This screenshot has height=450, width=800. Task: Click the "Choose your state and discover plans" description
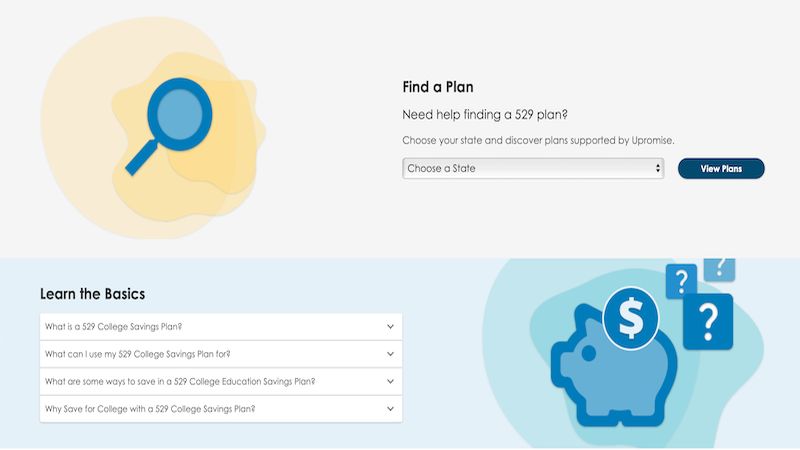tap(545, 141)
